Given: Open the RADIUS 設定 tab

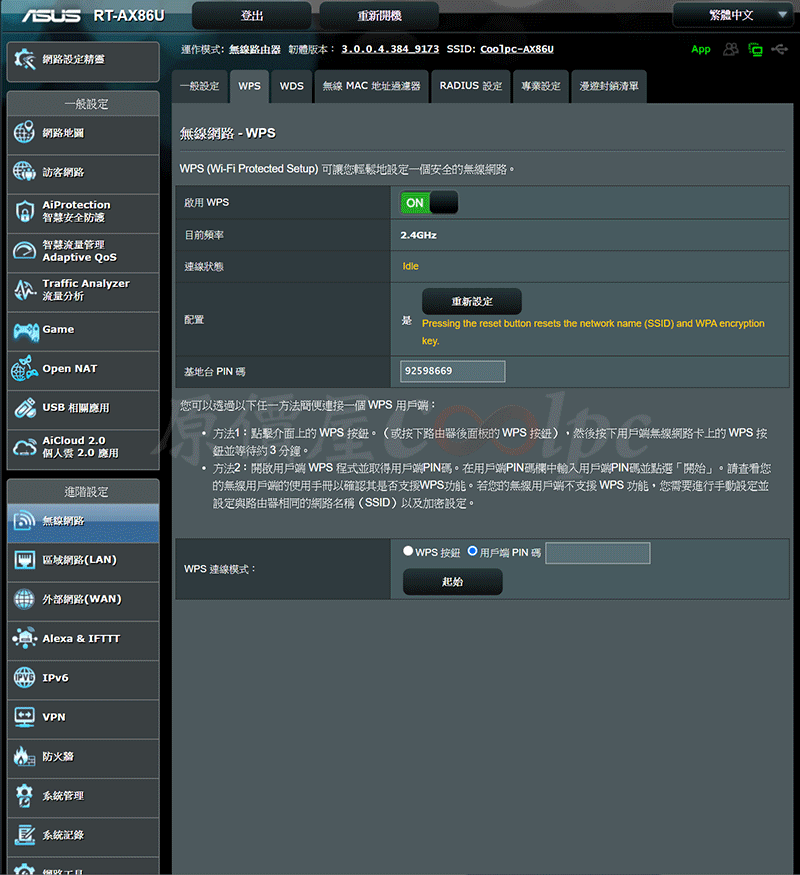Looking at the screenshot, I should (470, 86).
